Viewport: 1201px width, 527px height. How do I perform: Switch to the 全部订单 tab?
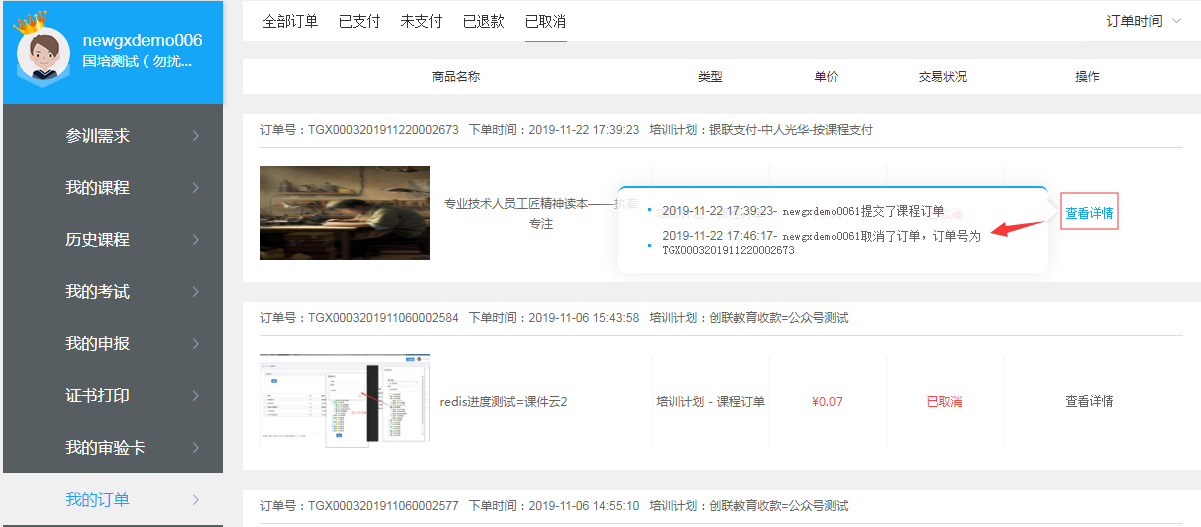(x=290, y=21)
